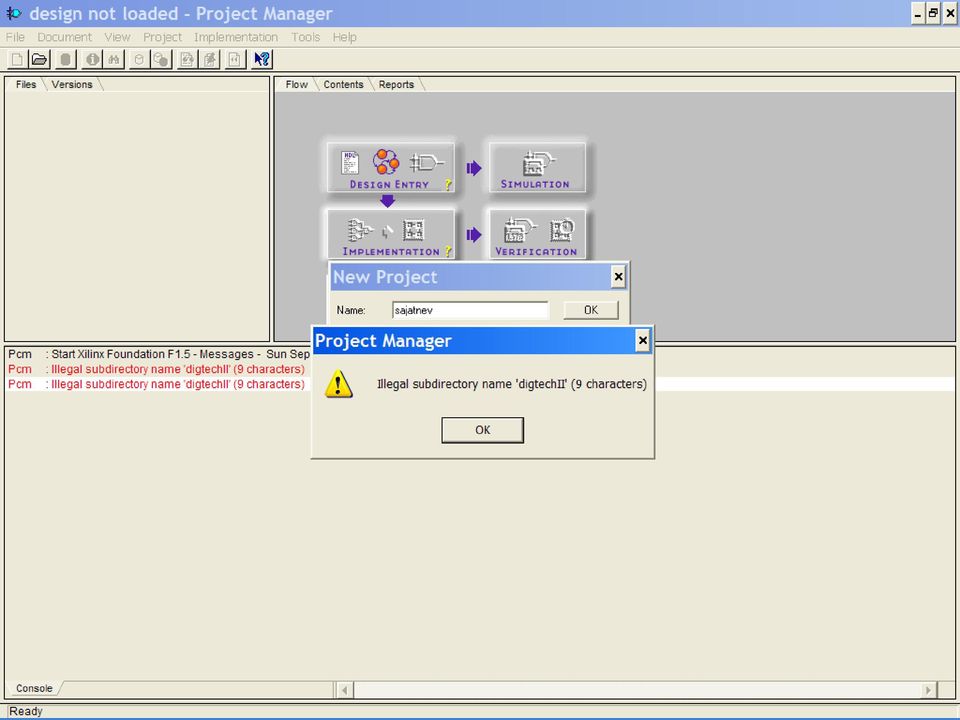Open the Document menu

click(x=64, y=37)
